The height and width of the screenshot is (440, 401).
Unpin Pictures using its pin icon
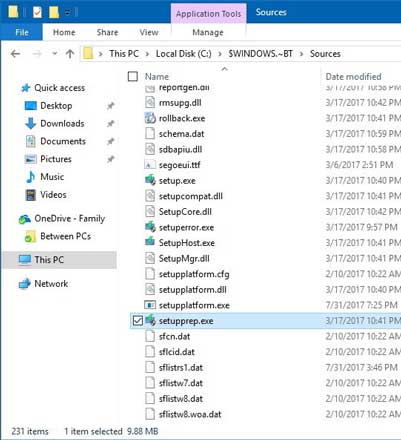[110, 159]
